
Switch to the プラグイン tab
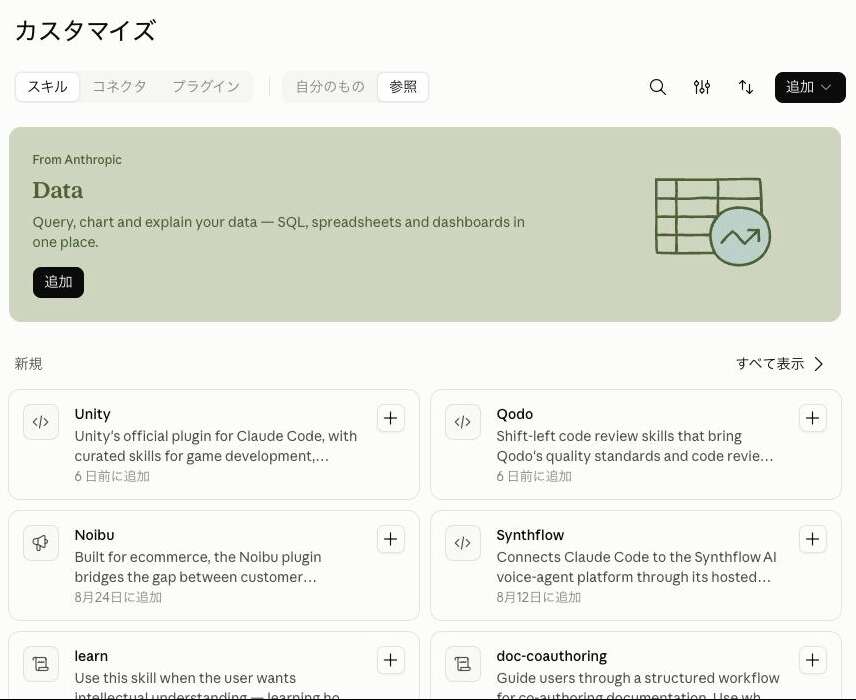206,87
